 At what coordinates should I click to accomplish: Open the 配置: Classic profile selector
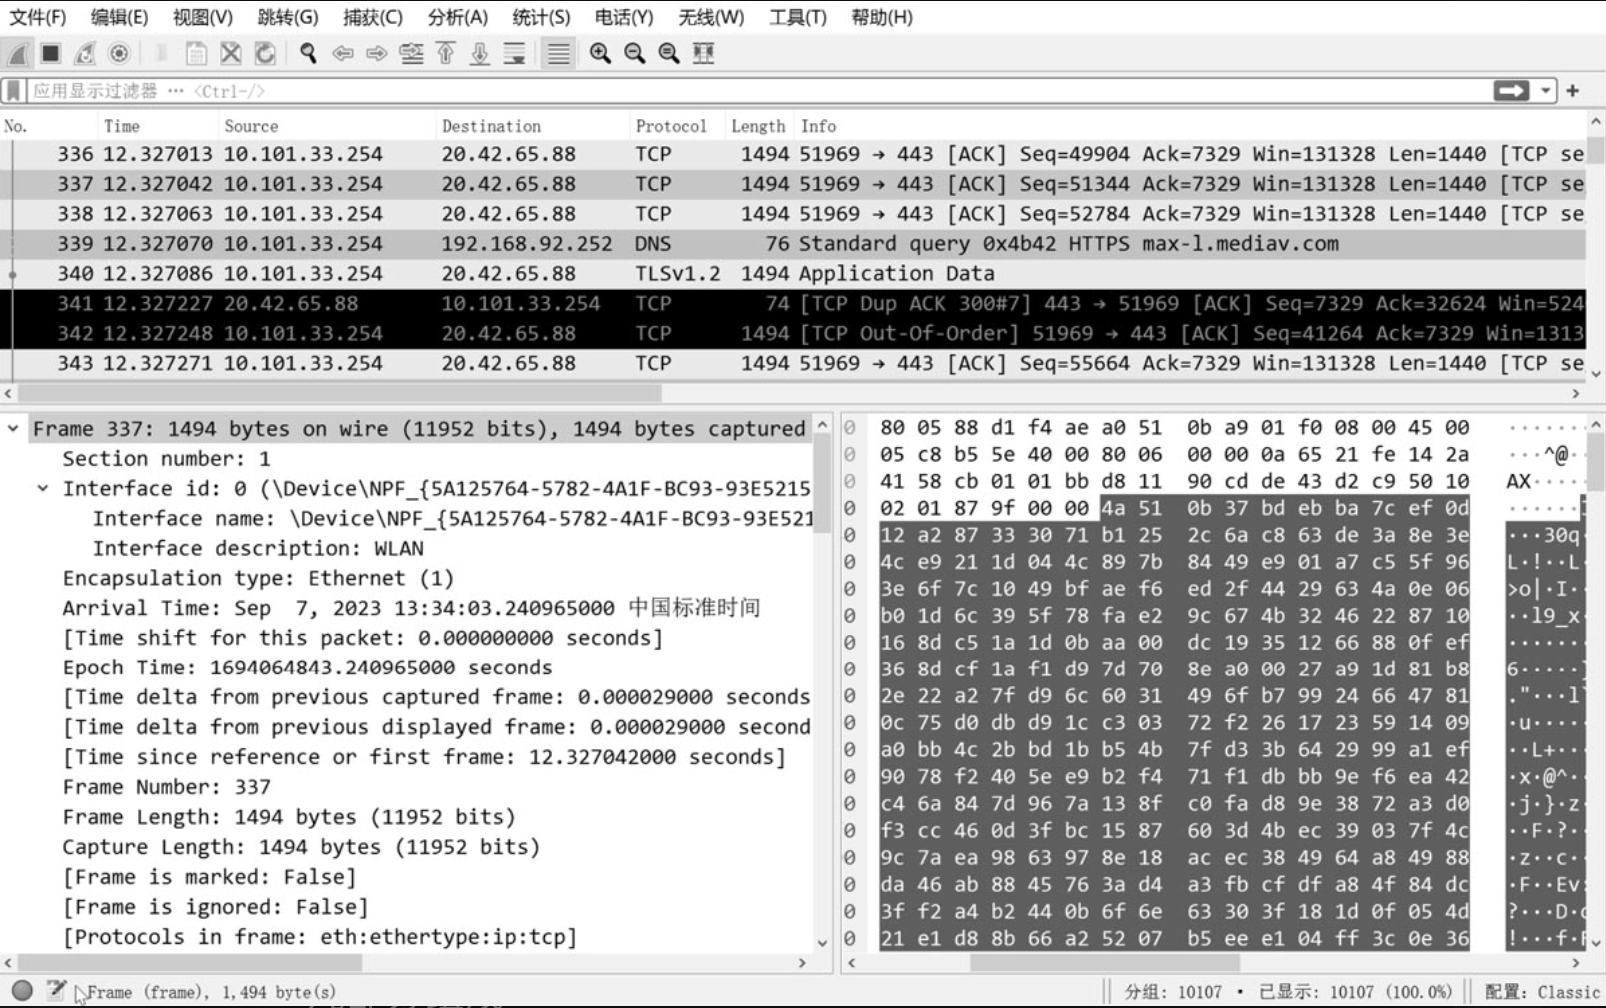pyautogui.click(x=1542, y=991)
